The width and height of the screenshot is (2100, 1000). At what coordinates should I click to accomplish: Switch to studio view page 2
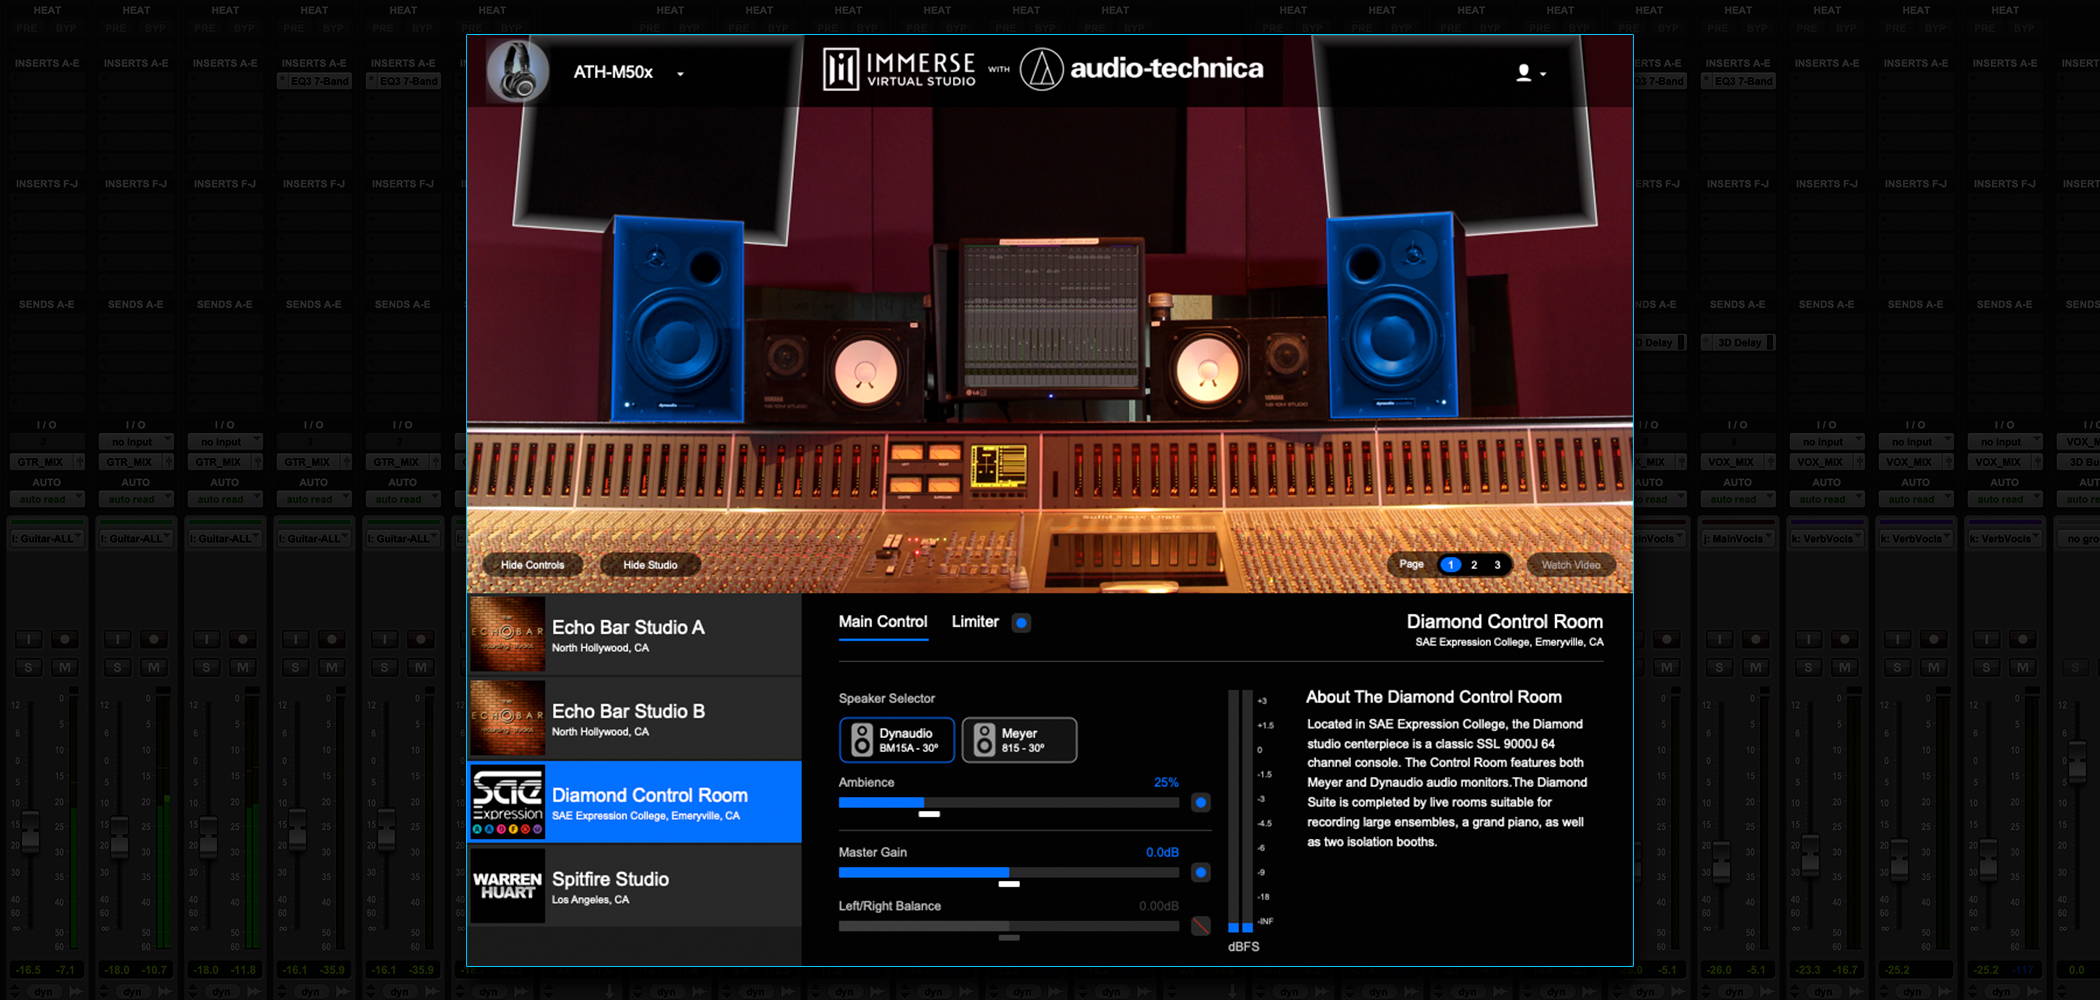1474,565
